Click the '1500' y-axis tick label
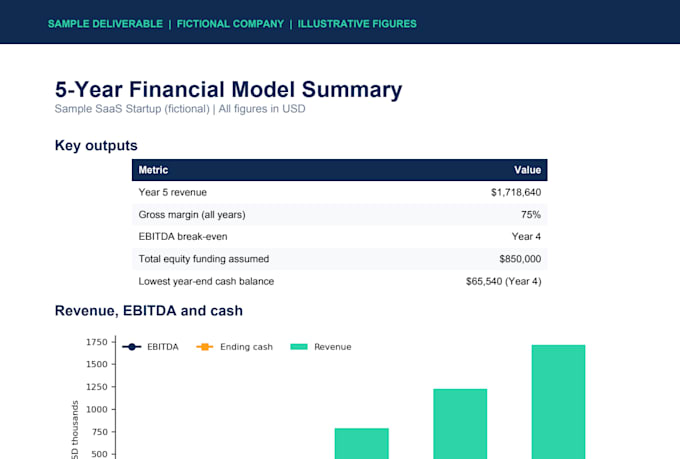The height and width of the screenshot is (459, 680). click(x=96, y=364)
